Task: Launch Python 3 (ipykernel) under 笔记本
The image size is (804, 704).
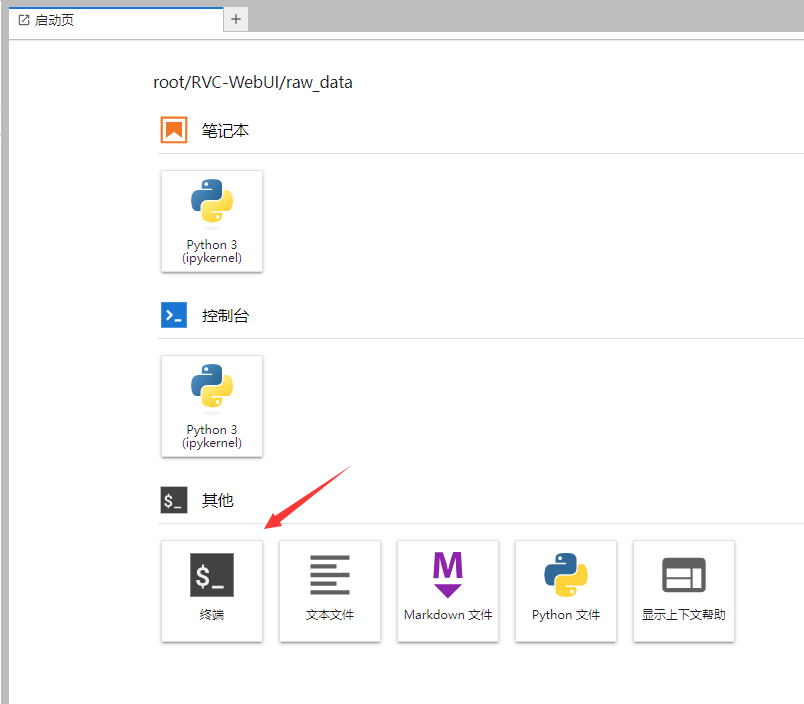Action: (212, 221)
